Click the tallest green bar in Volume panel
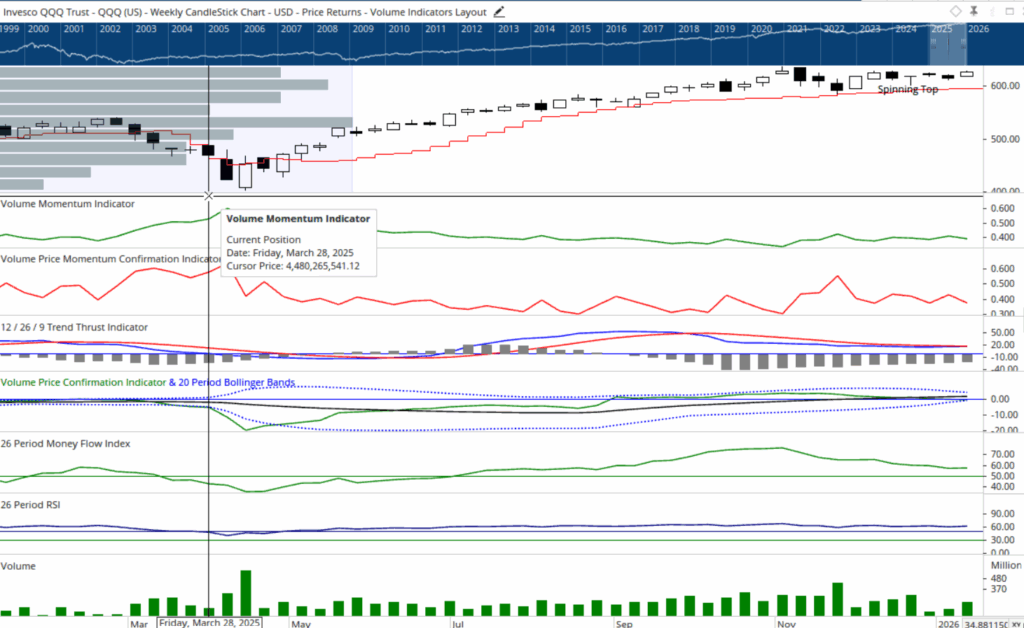The height and width of the screenshot is (628, 1024). 246,592
